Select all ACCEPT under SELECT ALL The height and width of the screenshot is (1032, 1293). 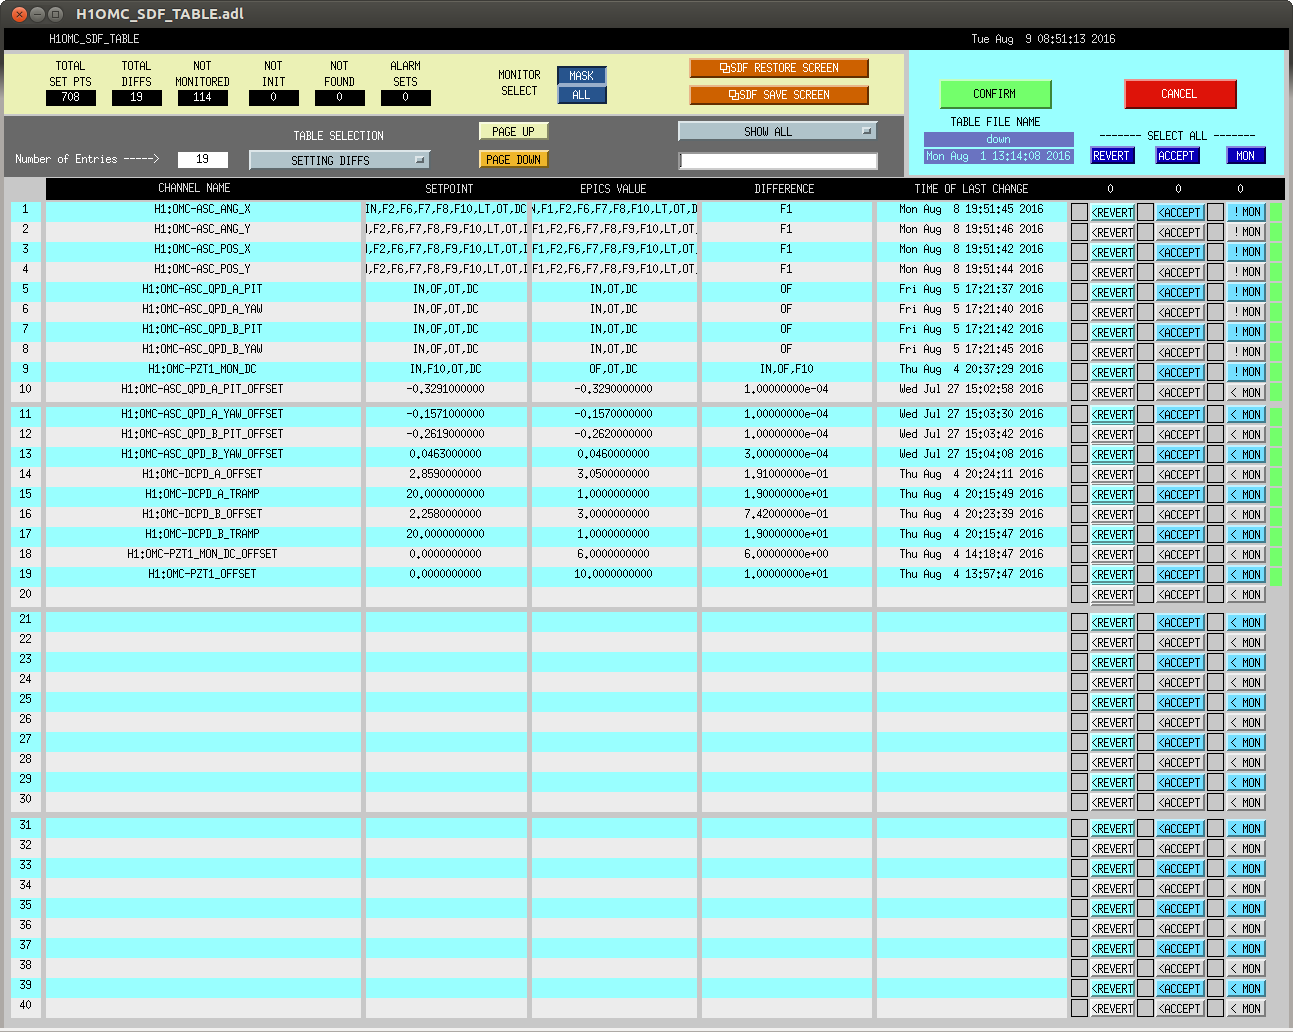1178,156
